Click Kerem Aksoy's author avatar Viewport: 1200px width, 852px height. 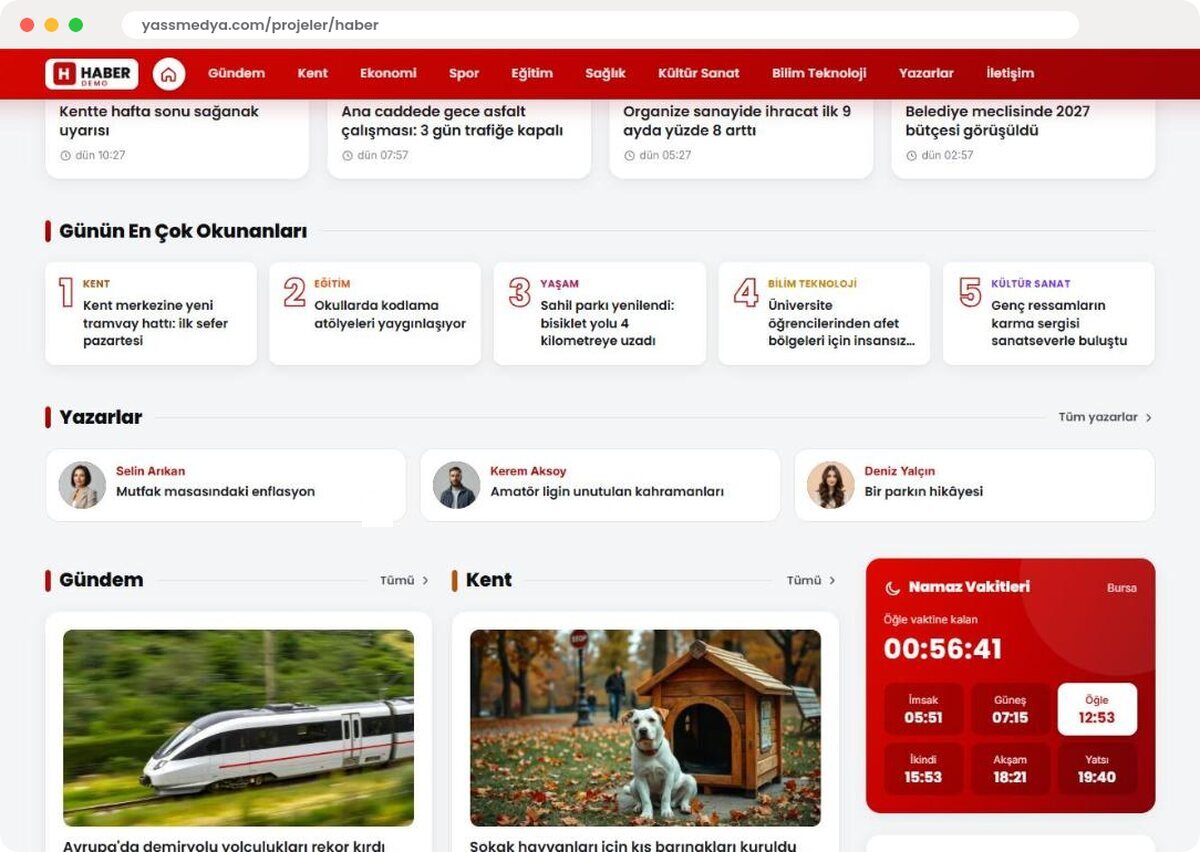(x=456, y=485)
